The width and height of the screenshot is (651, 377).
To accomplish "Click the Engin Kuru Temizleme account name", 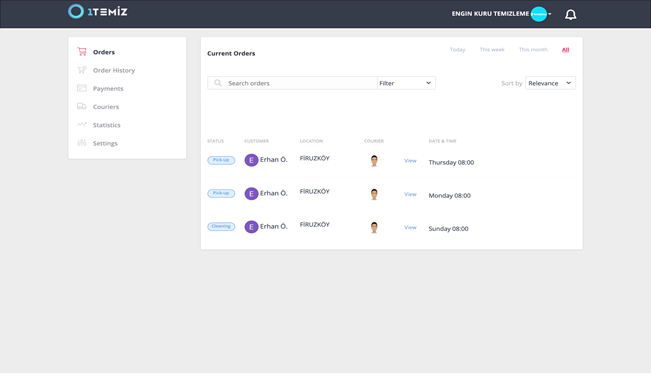I will (490, 14).
